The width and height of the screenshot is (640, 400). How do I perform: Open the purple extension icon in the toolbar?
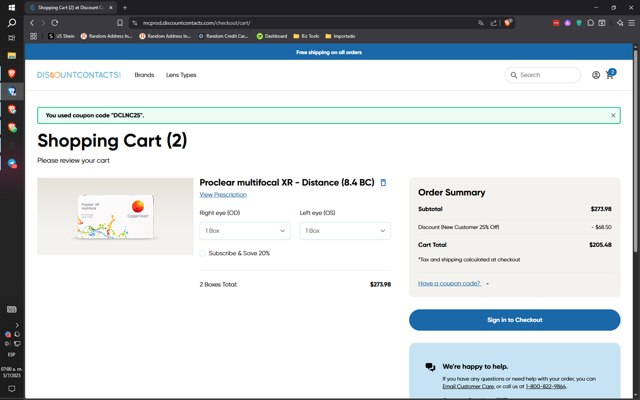pyautogui.click(x=567, y=23)
